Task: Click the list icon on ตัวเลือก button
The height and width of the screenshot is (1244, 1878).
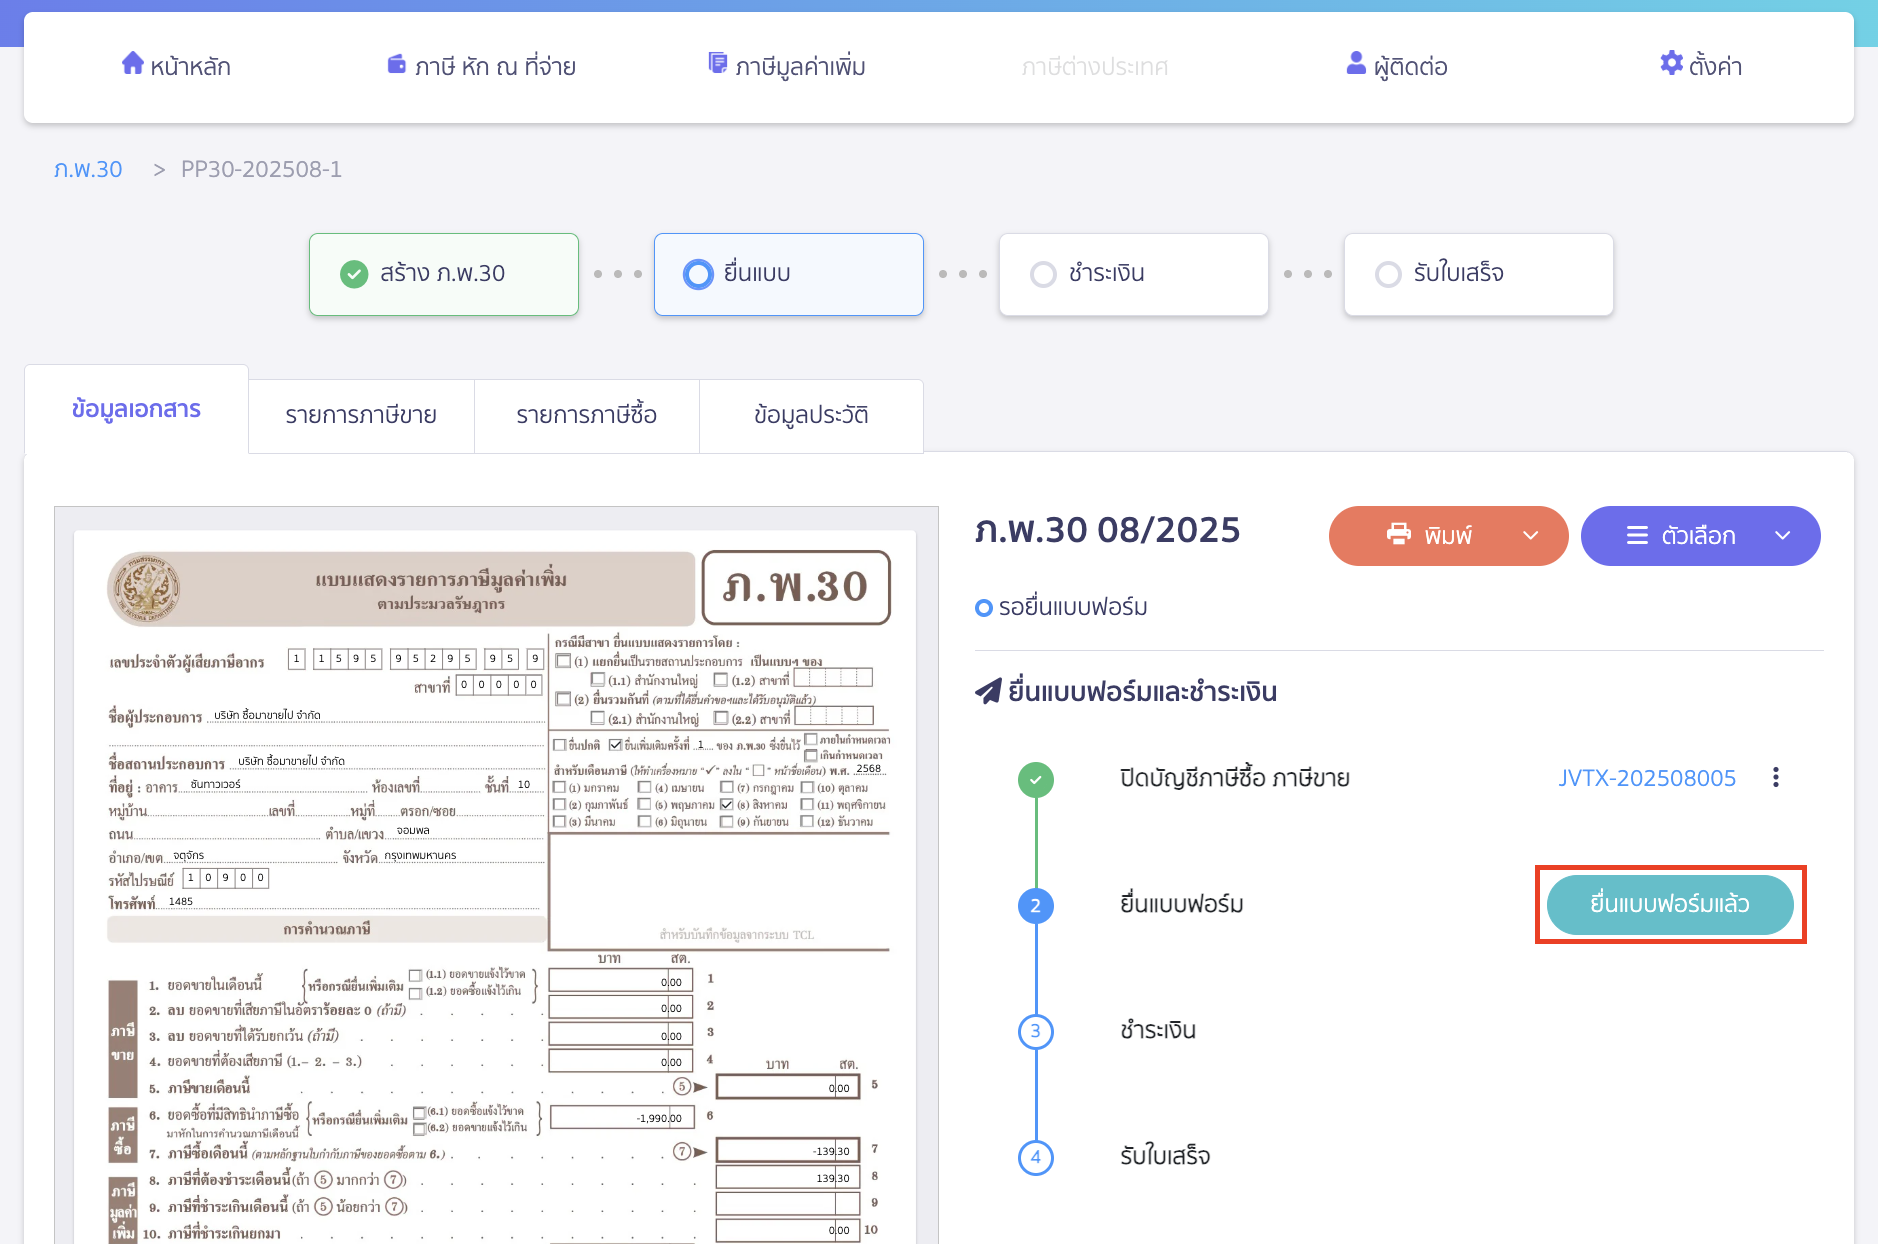Action: 1637,536
